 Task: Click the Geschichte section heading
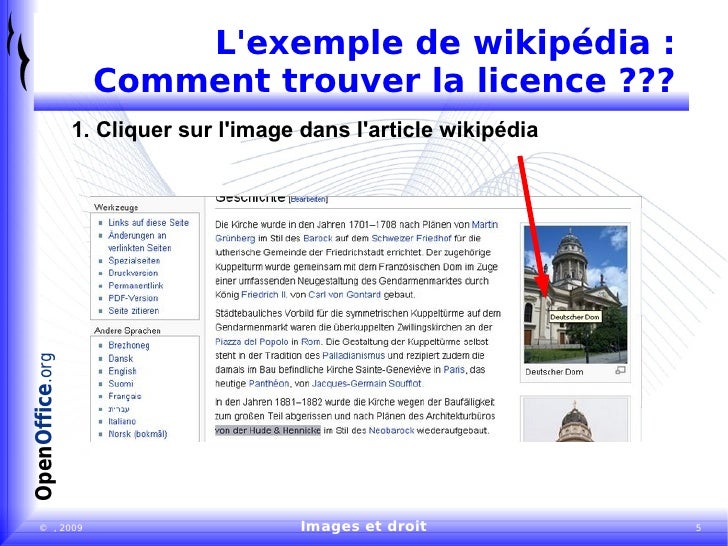(250, 199)
